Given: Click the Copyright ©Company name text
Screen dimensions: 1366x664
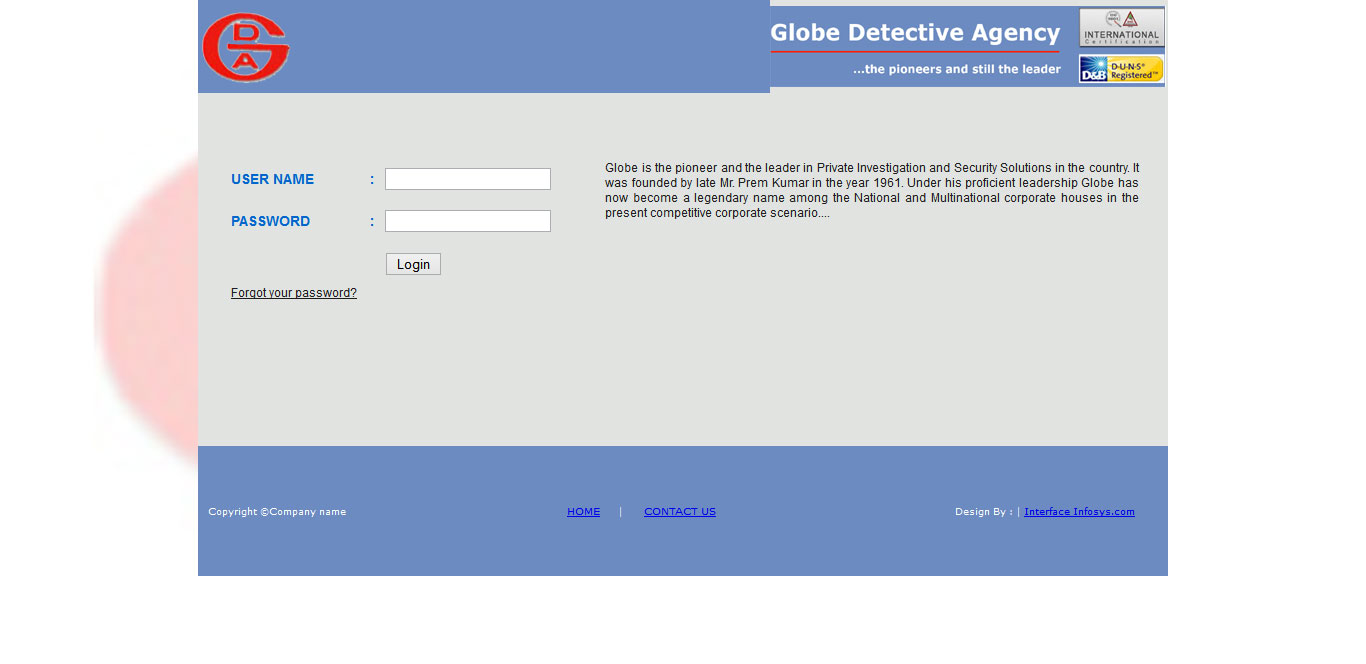Looking at the screenshot, I should (277, 512).
